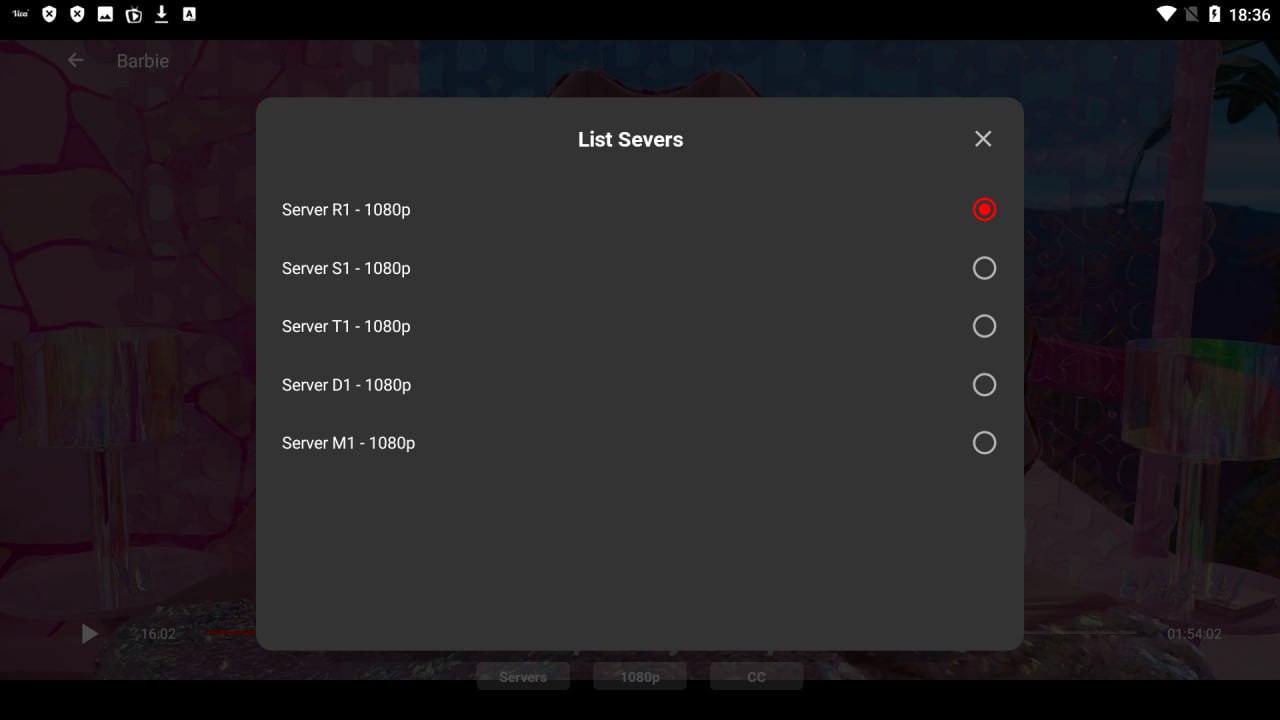Viewport: 1280px width, 720px height.
Task: Tap 'Server S1 - 1080p' list entry
Action: (x=346, y=268)
